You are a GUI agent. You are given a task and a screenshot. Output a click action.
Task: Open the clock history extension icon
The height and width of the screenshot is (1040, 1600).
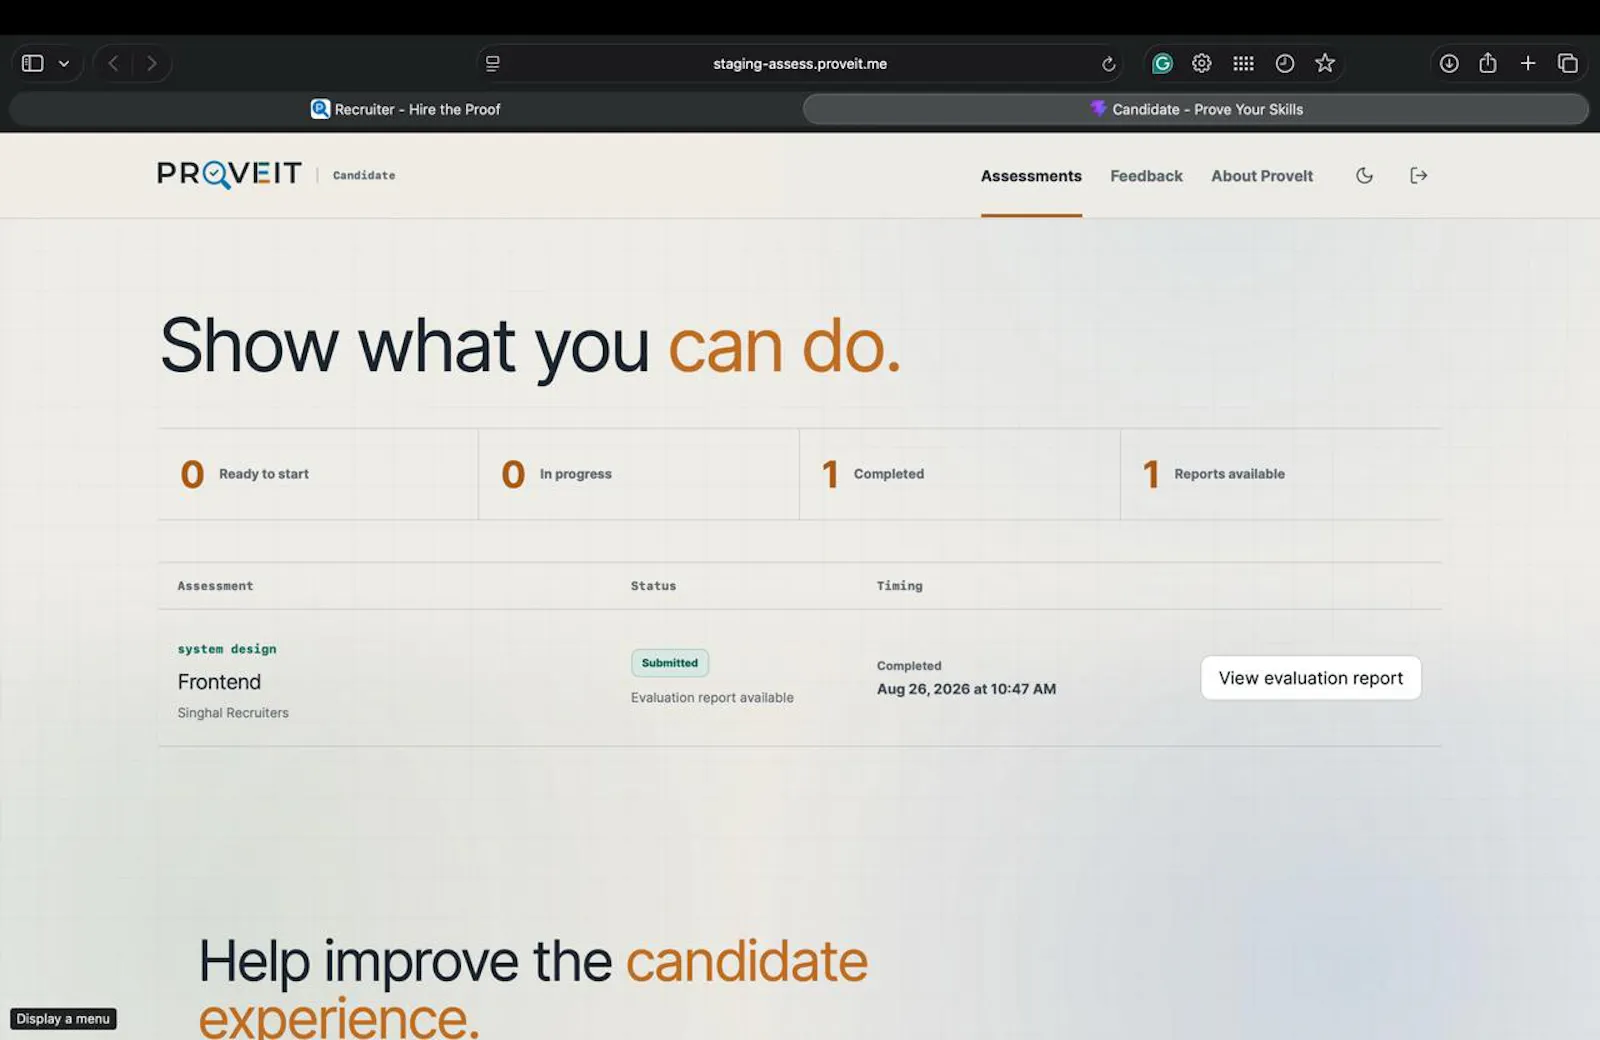point(1285,63)
